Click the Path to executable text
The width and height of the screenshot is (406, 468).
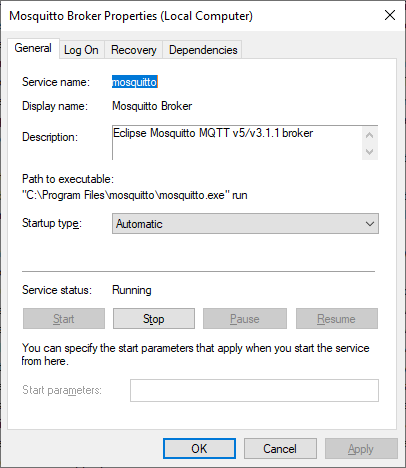135,195
